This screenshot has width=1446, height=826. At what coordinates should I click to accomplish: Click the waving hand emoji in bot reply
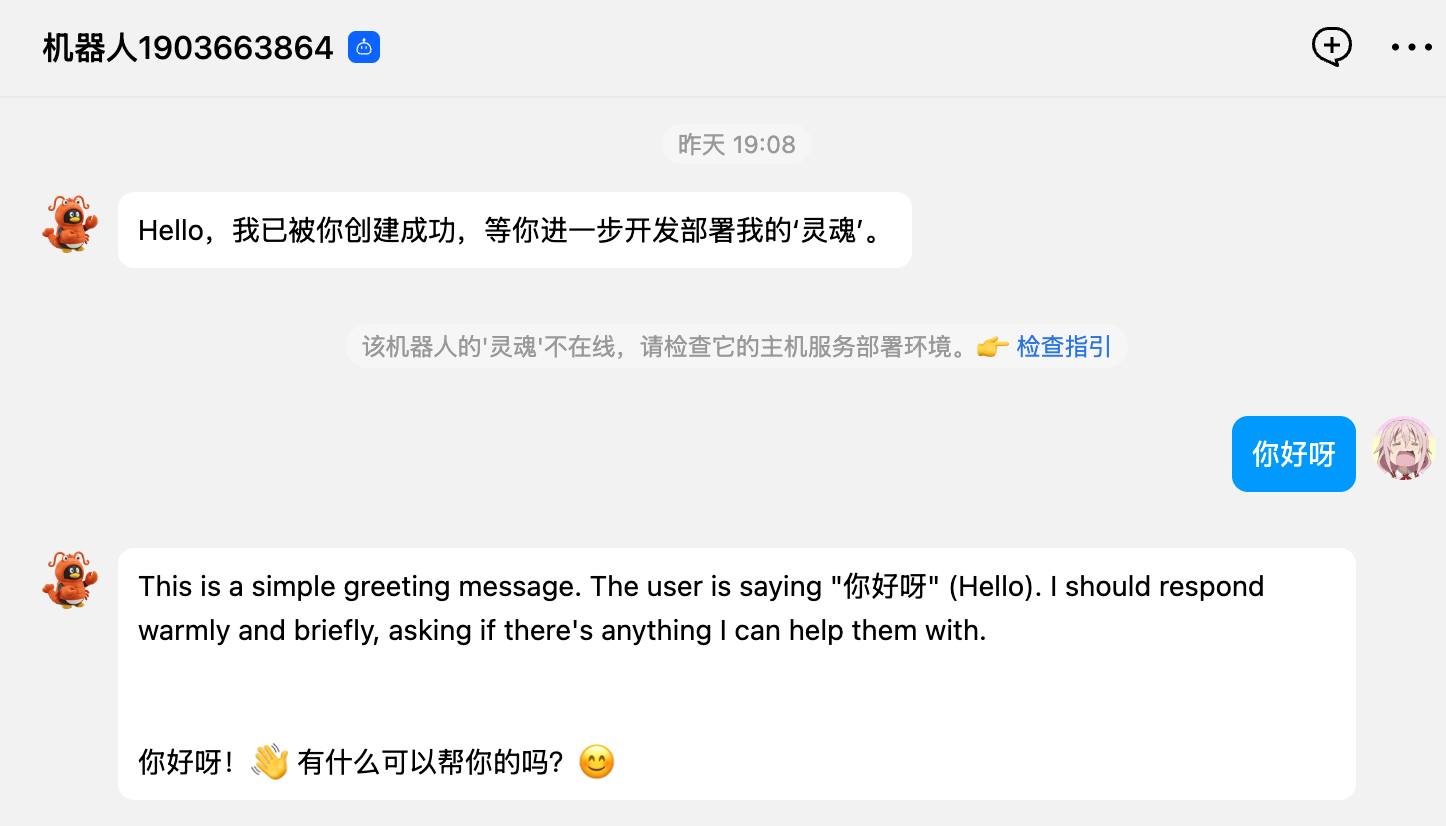click(269, 763)
